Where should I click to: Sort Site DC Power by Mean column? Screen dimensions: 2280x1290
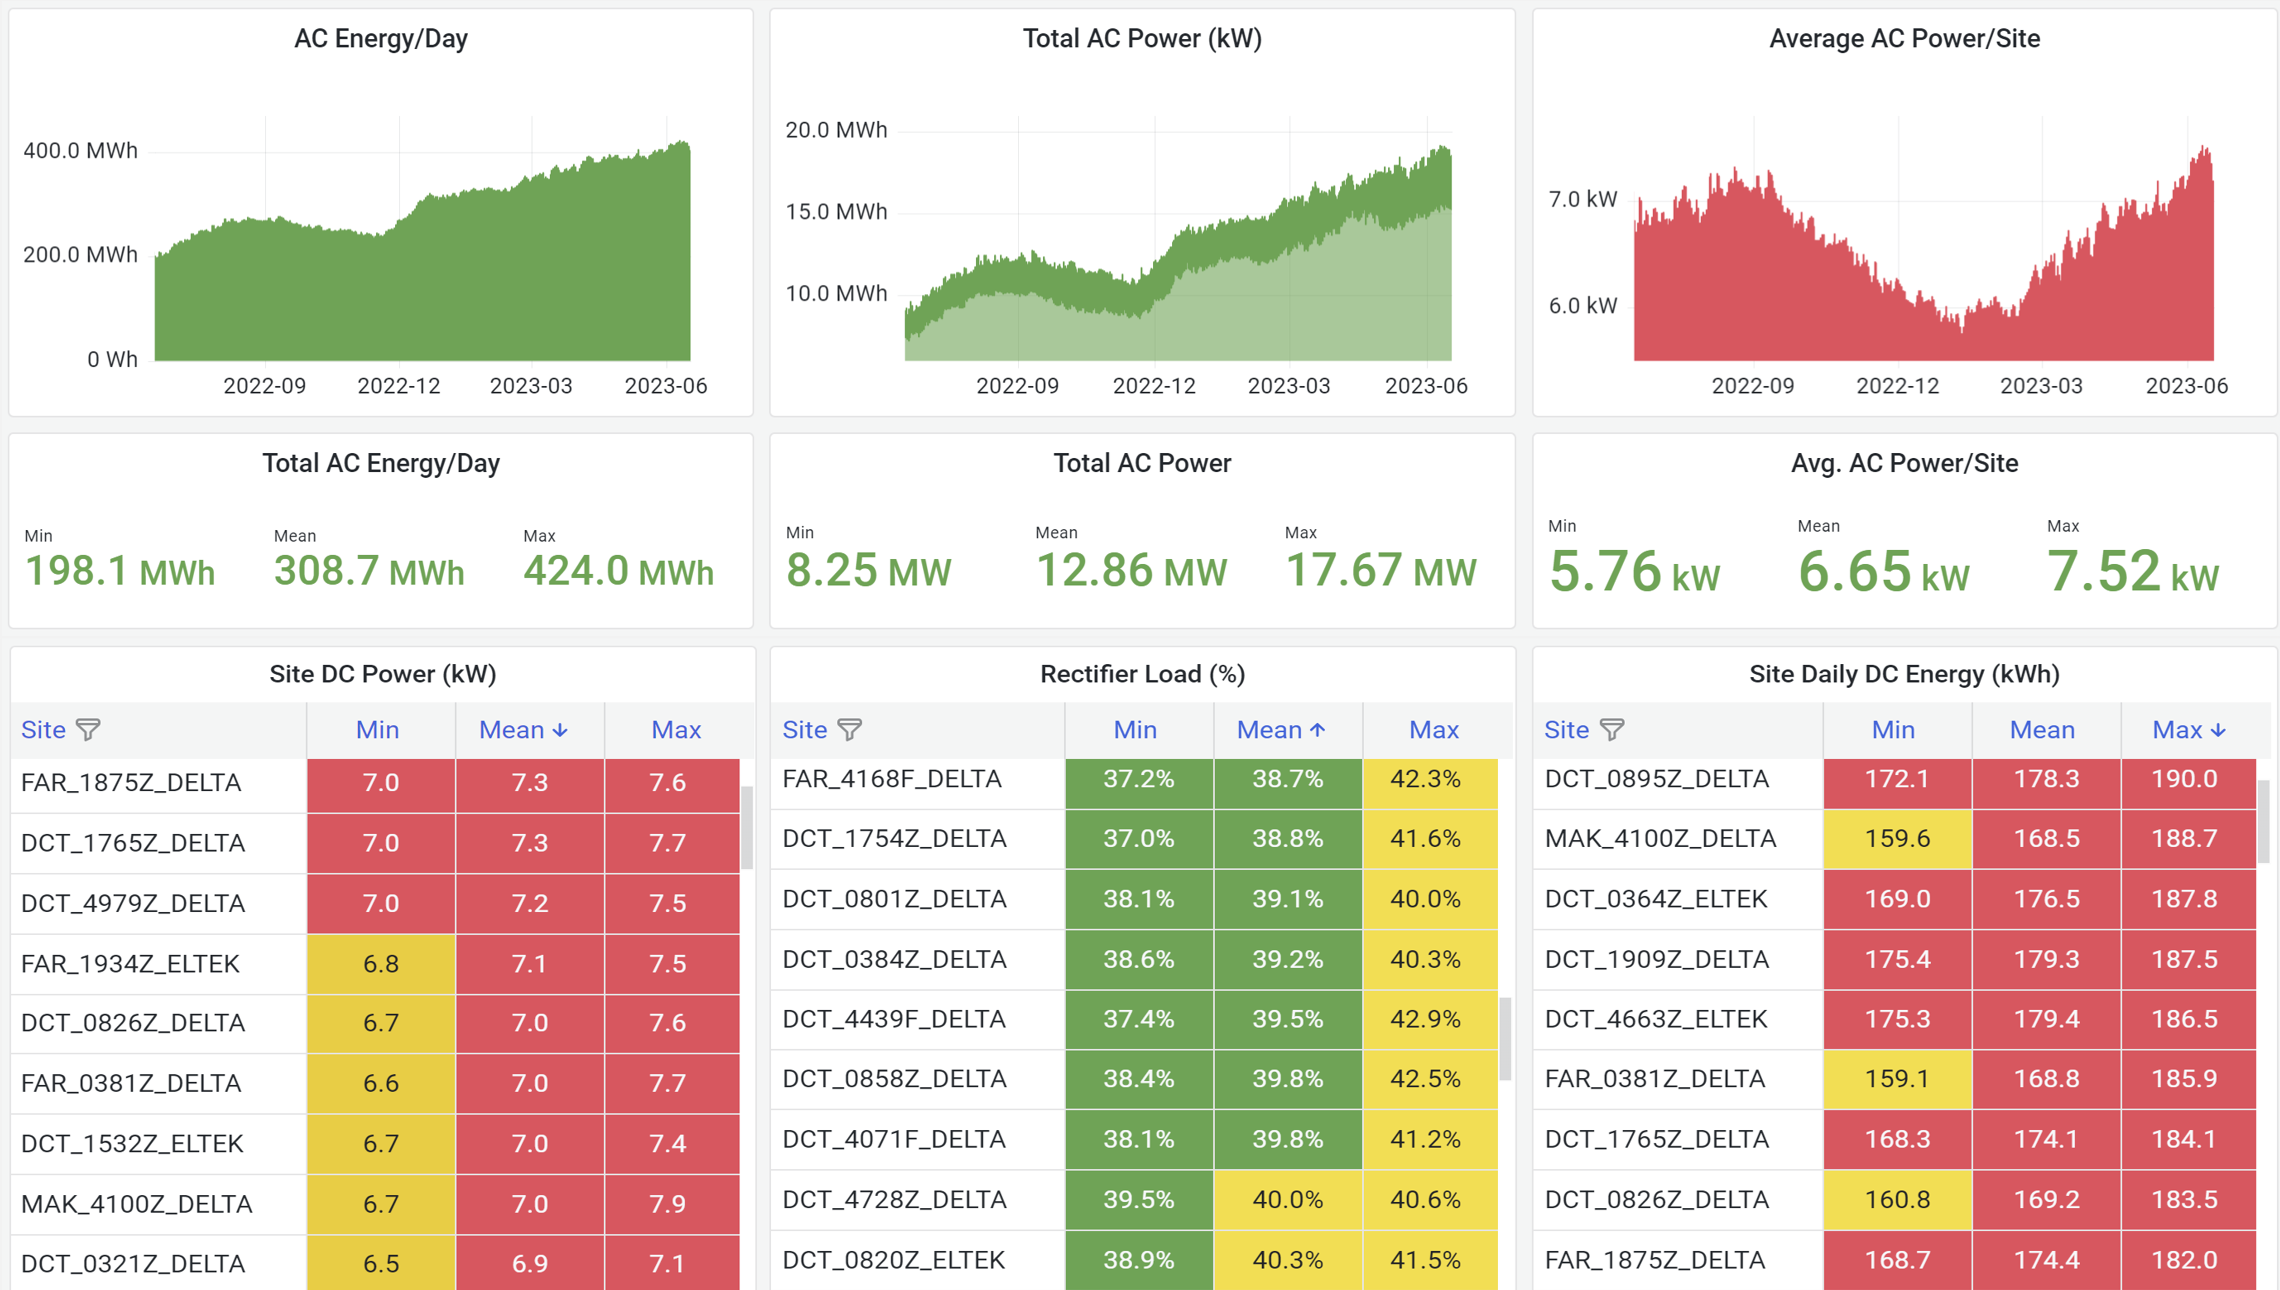point(523,730)
